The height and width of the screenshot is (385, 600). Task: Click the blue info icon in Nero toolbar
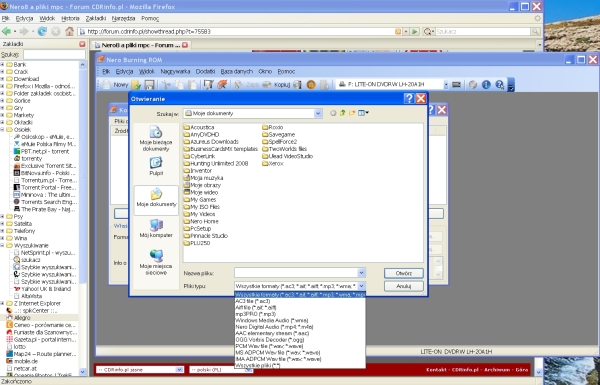(x=486, y=85)
